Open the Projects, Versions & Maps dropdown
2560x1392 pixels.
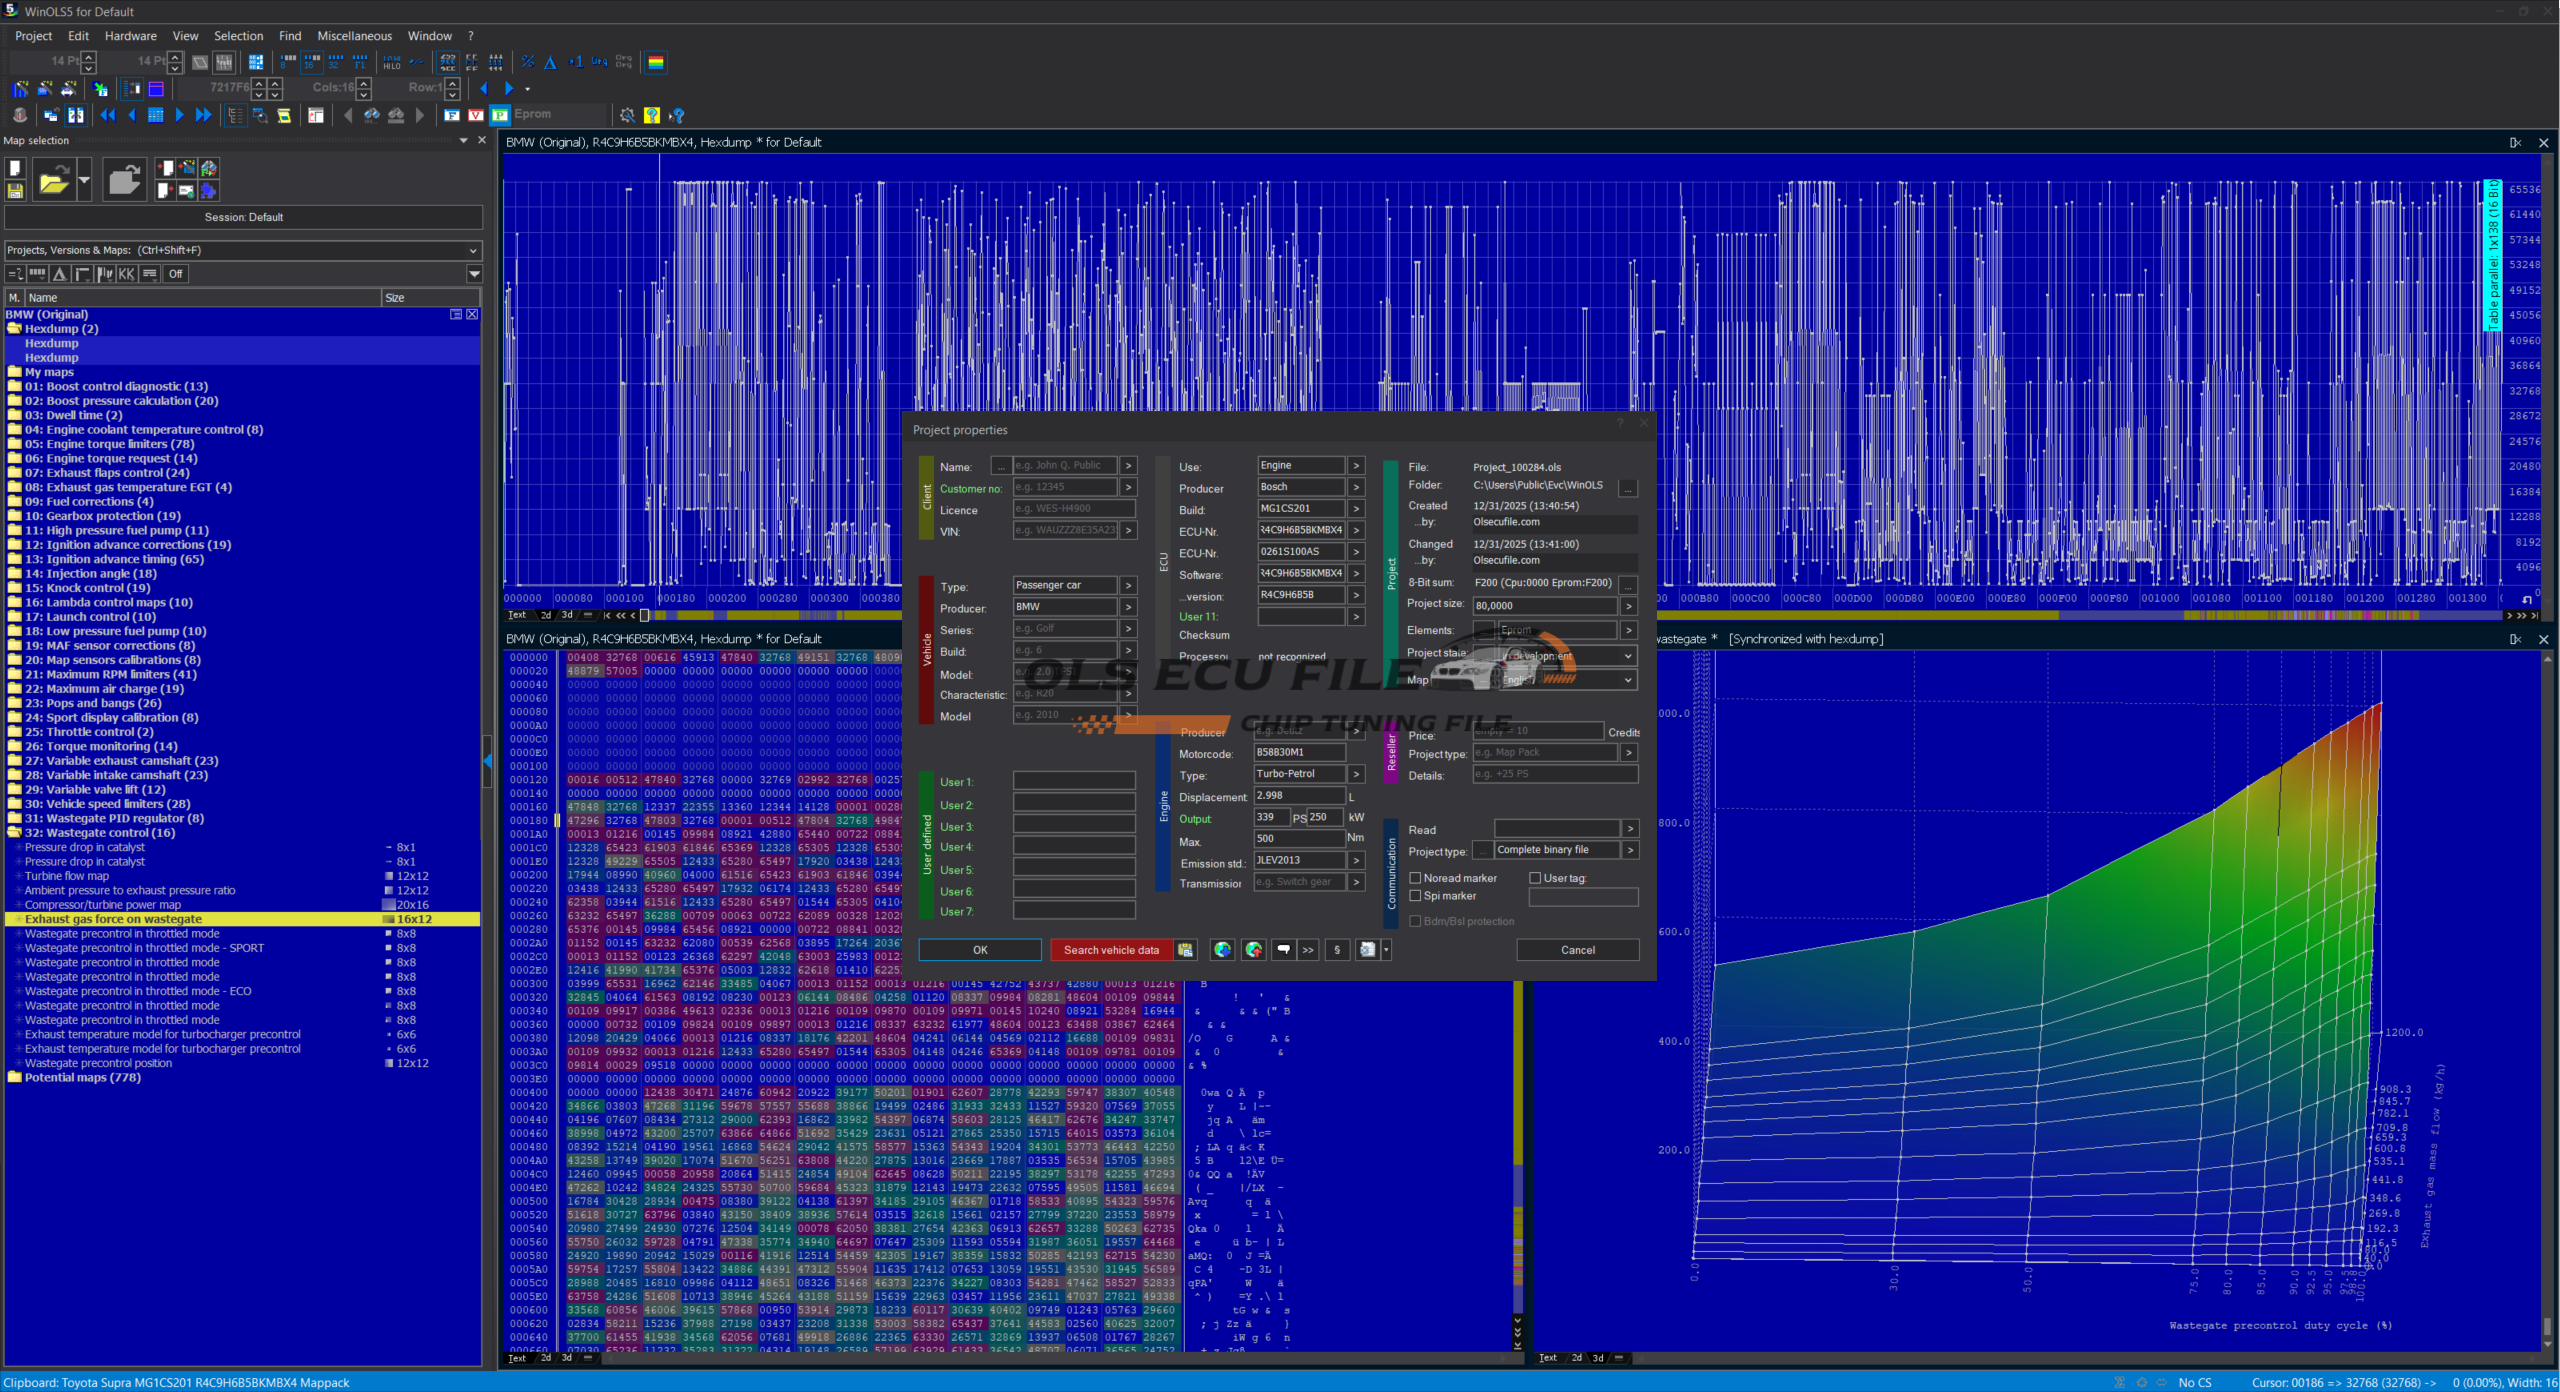tap(473, 250)
